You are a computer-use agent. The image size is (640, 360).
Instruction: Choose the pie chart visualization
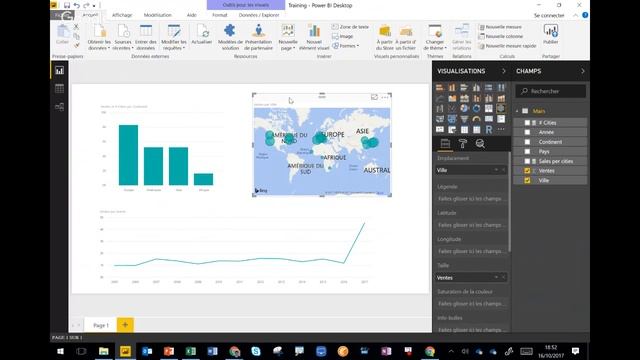(464, 109)
